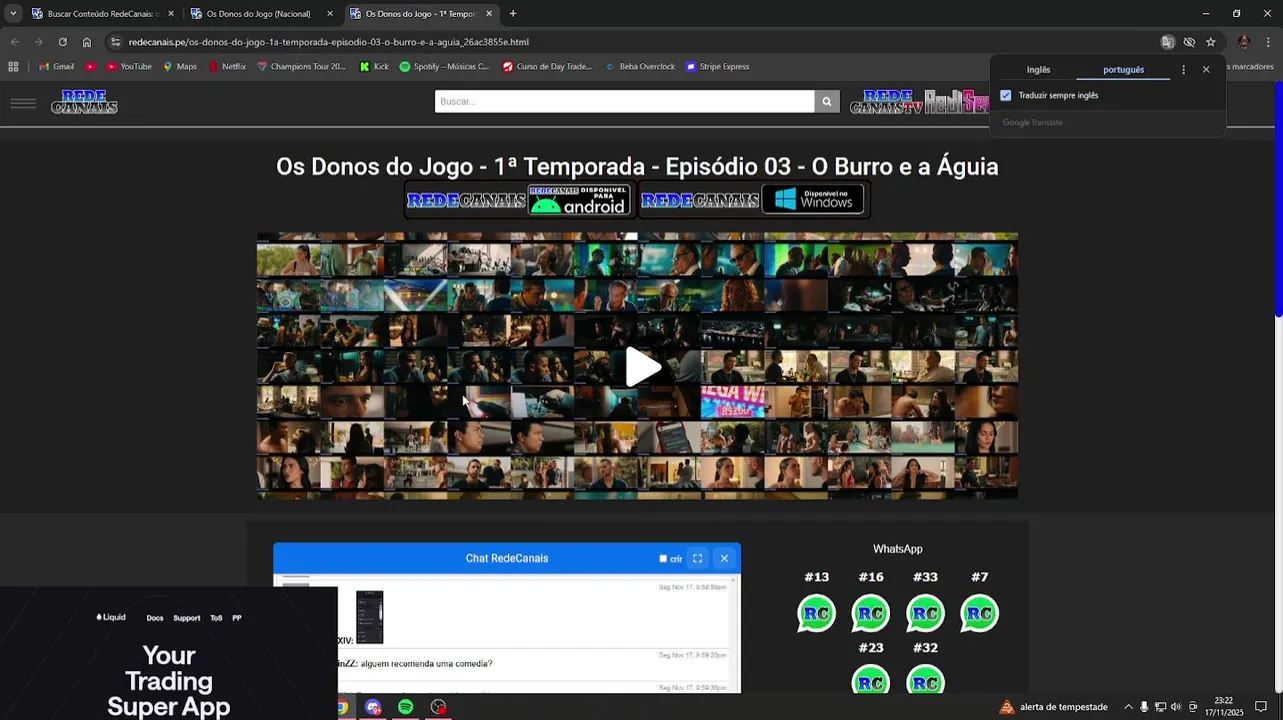Open the Maps bookmark

click(180, 67)
